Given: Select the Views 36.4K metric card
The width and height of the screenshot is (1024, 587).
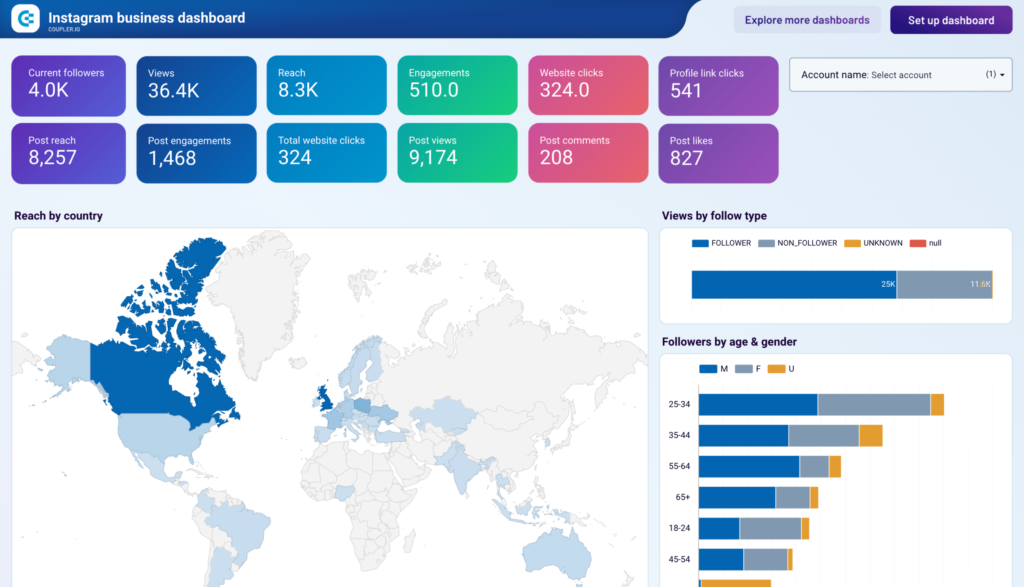Looking at the screenshot, I should tap(196, 85).
